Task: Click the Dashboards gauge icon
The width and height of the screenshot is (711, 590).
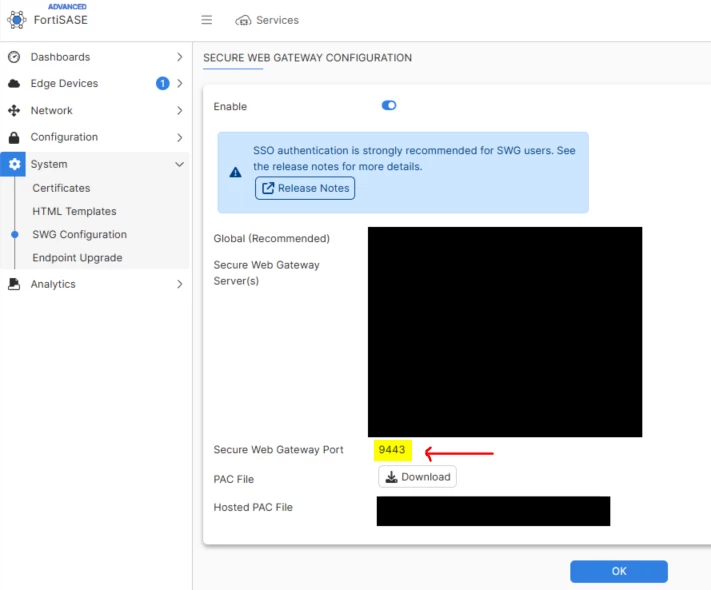Action: tap(14, 57)
